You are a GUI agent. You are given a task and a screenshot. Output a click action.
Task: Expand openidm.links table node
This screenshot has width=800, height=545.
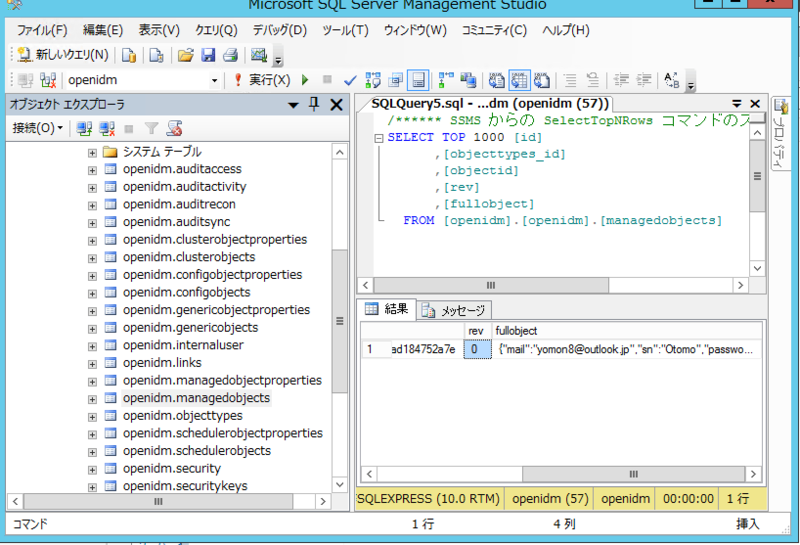(92, 364)
